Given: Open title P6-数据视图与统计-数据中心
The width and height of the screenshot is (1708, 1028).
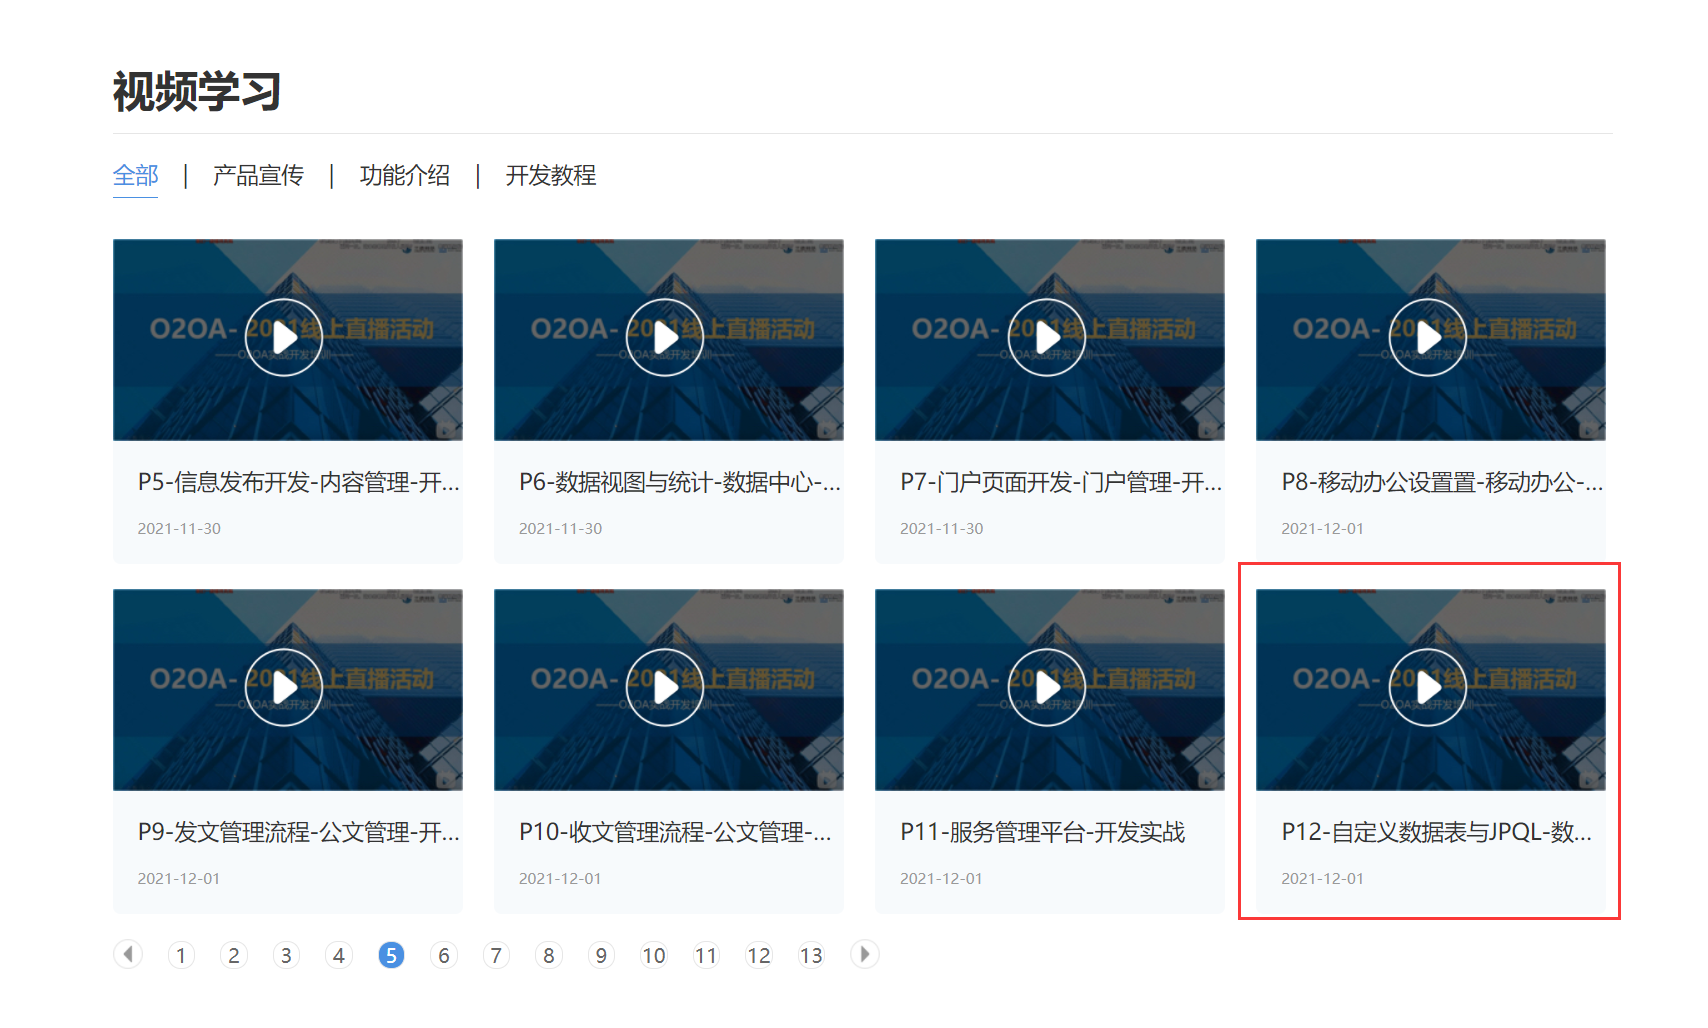Looking at the screenshot, I should 680,483.
